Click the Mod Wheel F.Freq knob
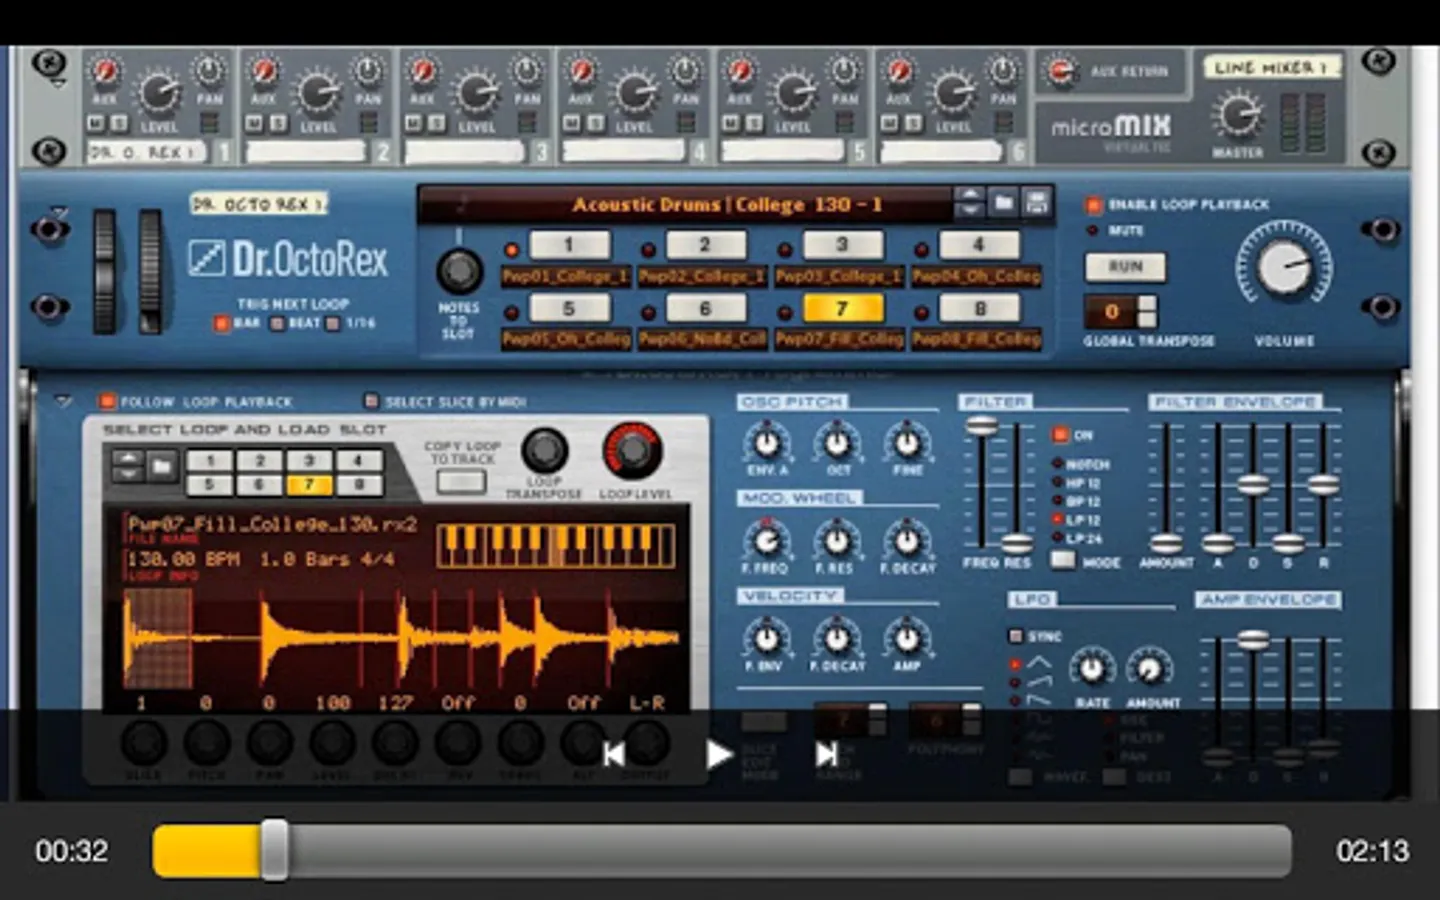Viewport: 1440px width, 900px height. tap(767, 540)
